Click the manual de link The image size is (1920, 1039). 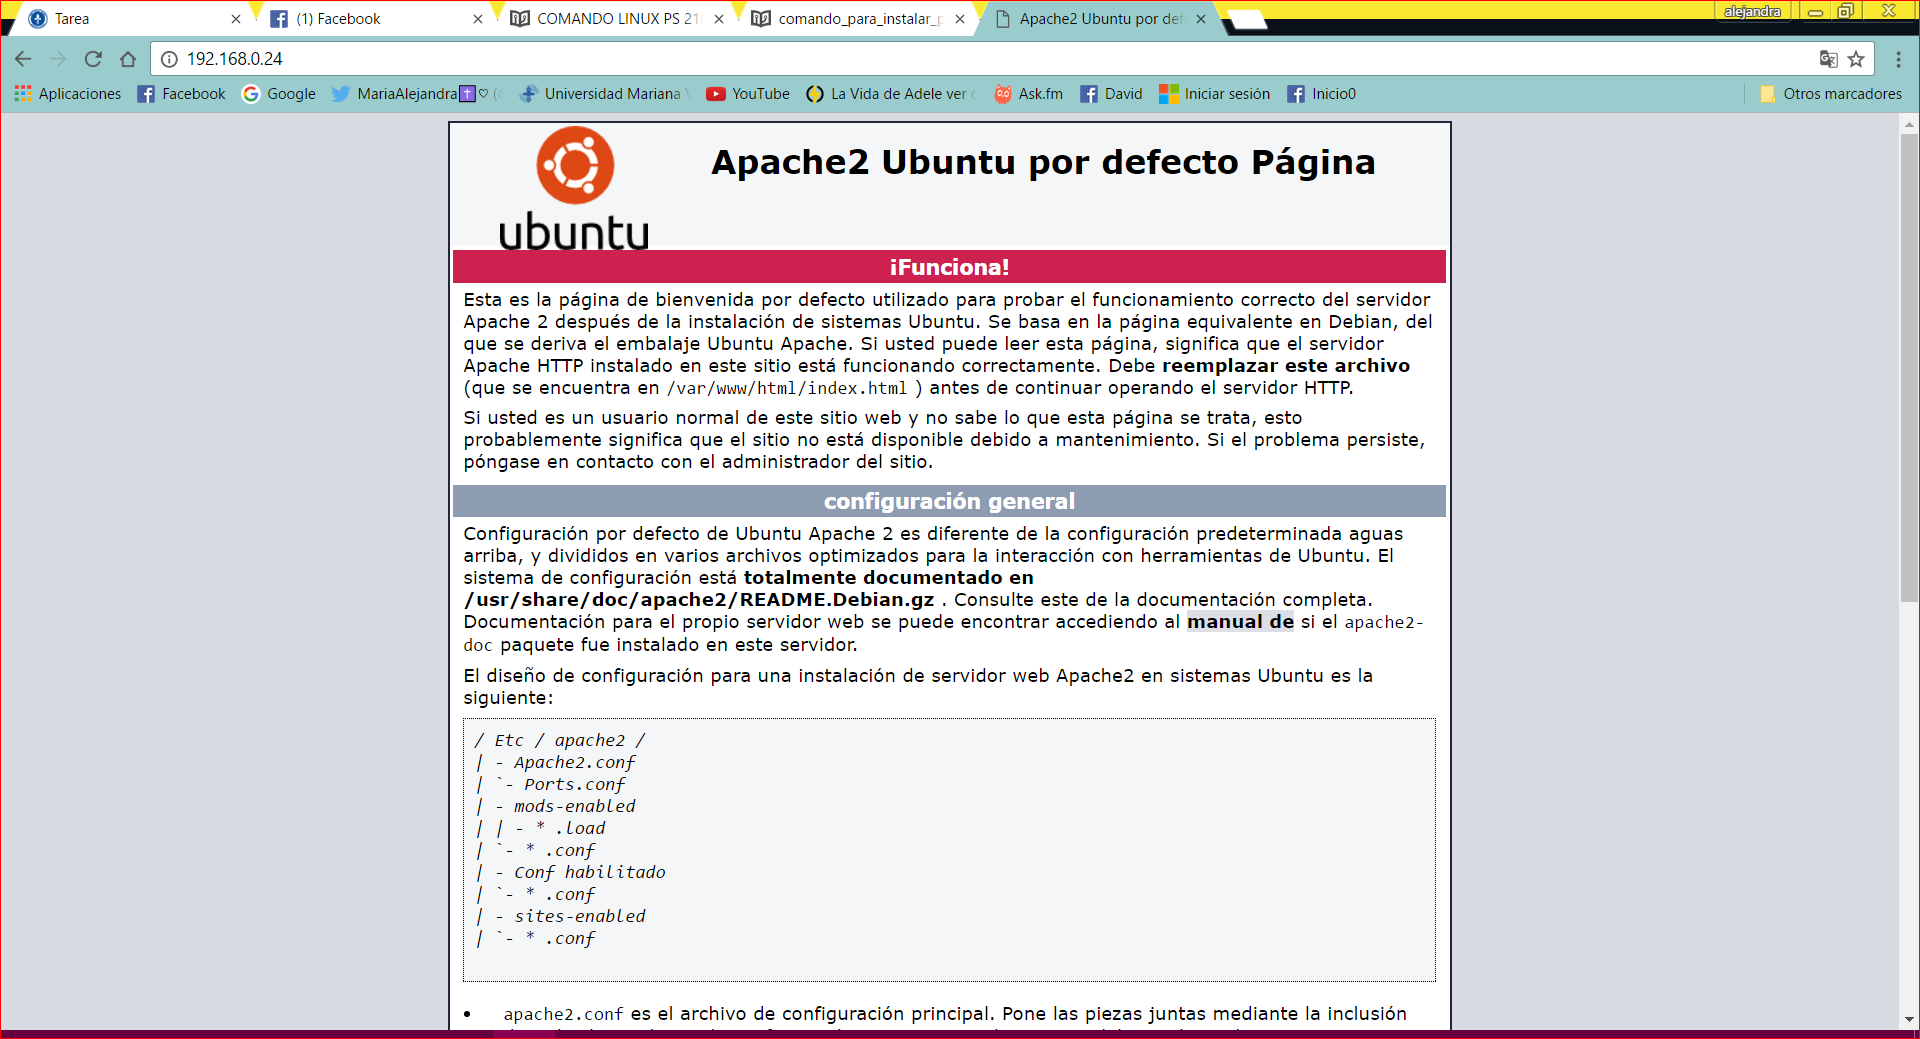(1240, 622)
